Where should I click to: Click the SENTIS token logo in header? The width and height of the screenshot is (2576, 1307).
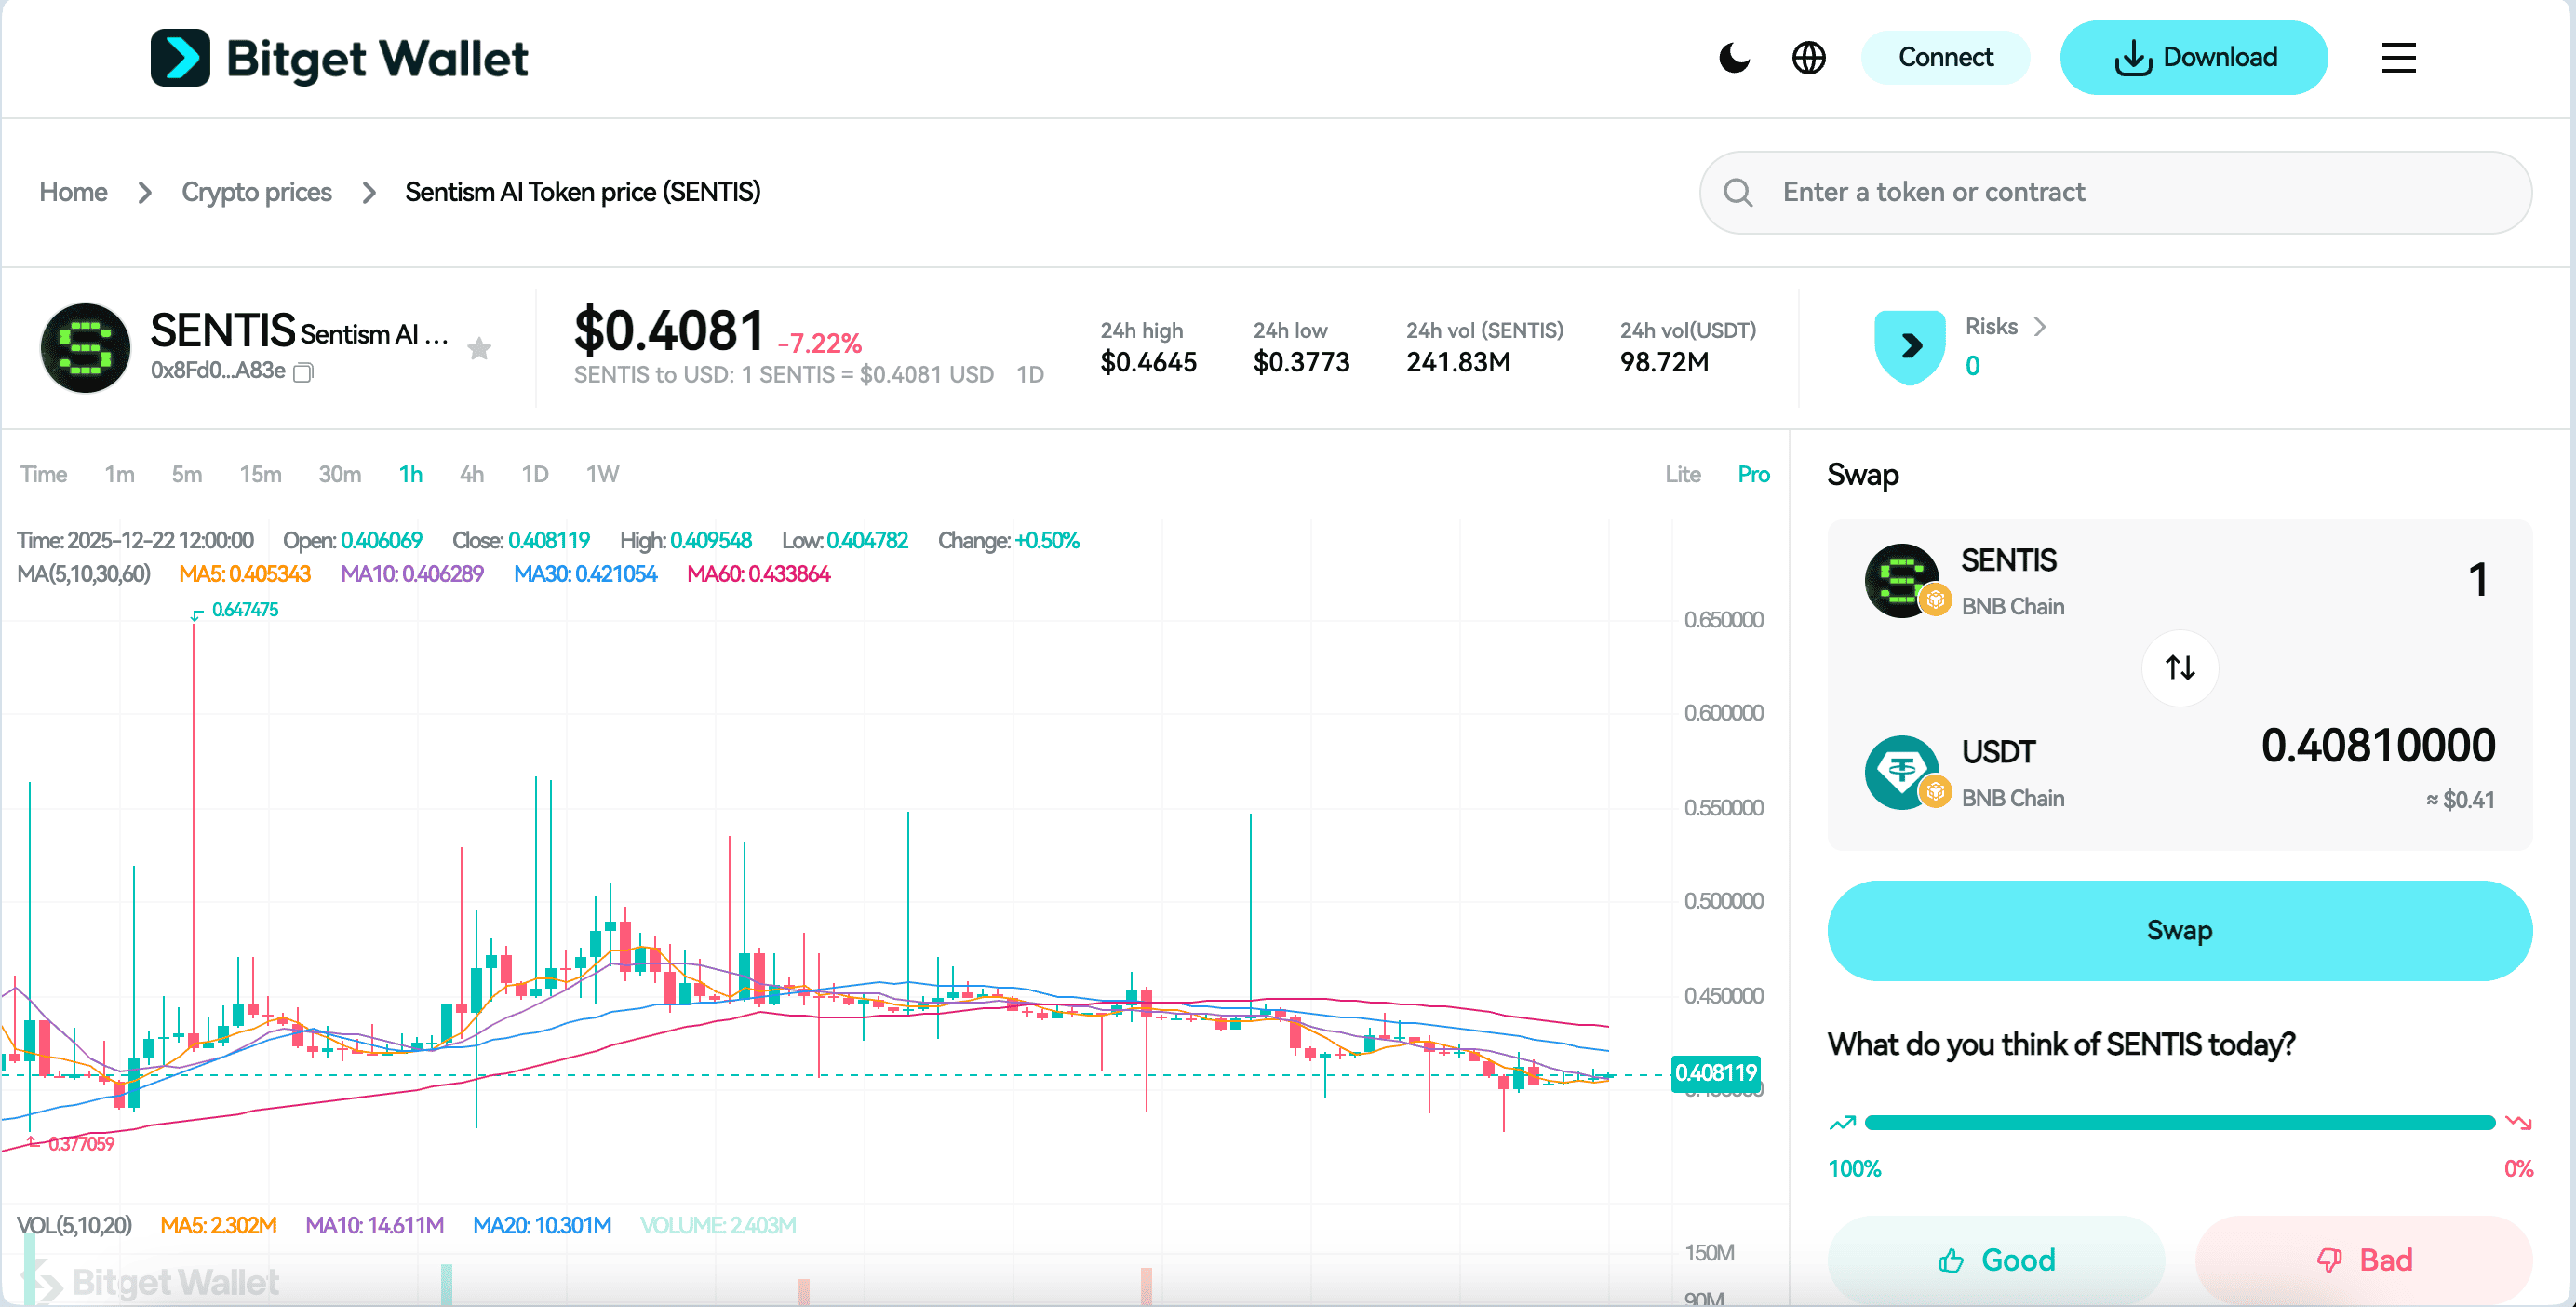click(x=85, y=347)
